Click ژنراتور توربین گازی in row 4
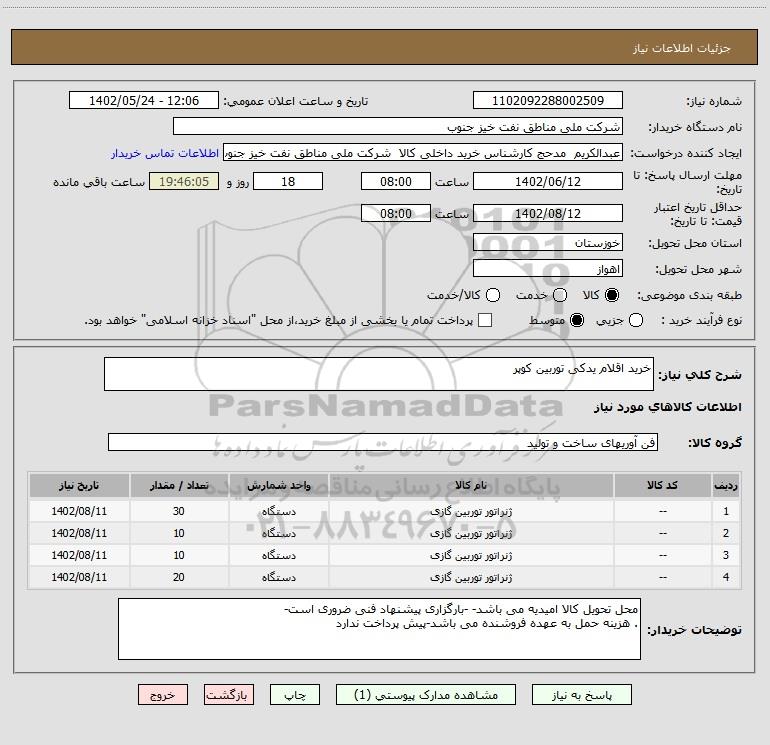Screen dimensions: 770x745 coord(471,578)
